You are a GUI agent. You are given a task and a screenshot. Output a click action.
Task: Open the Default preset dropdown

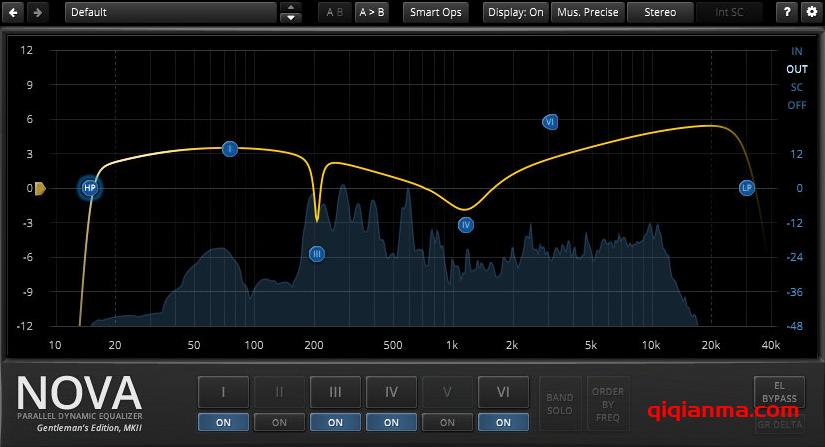pos(170,12)
